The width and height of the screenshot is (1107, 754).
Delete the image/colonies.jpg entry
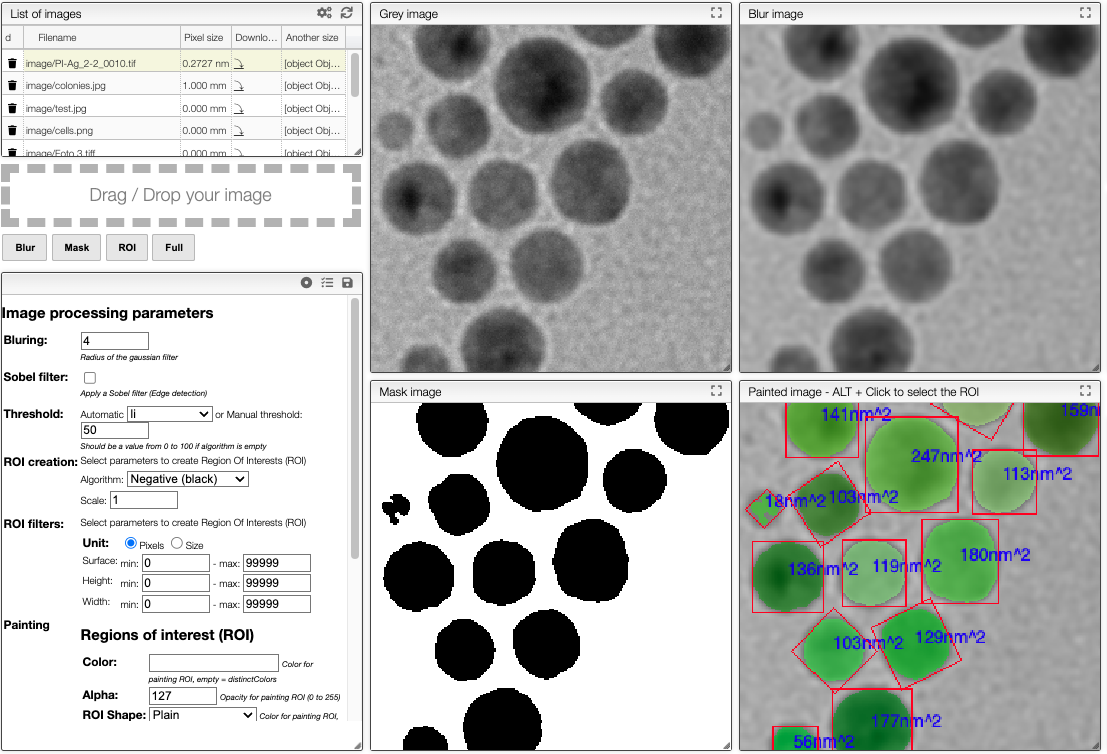coord(10,85)
